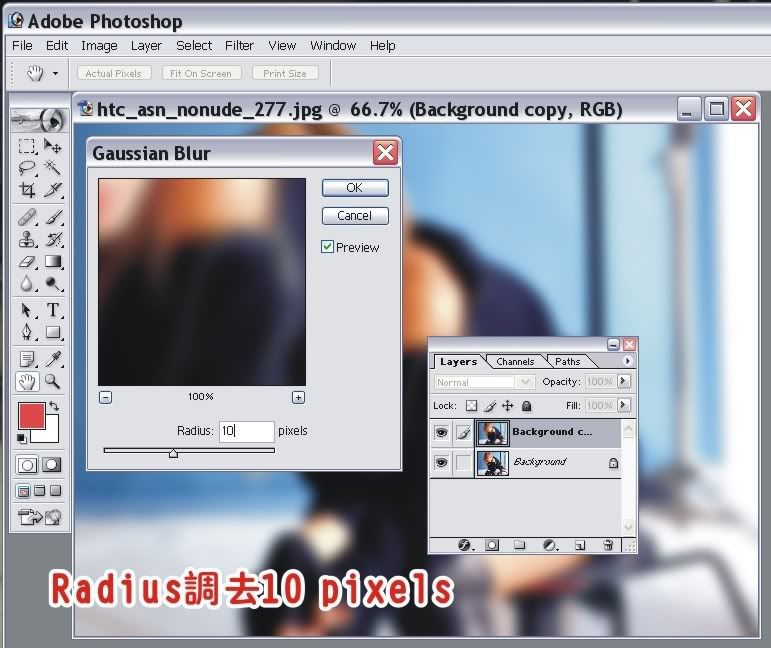Toggle lock all

(527, 406)
